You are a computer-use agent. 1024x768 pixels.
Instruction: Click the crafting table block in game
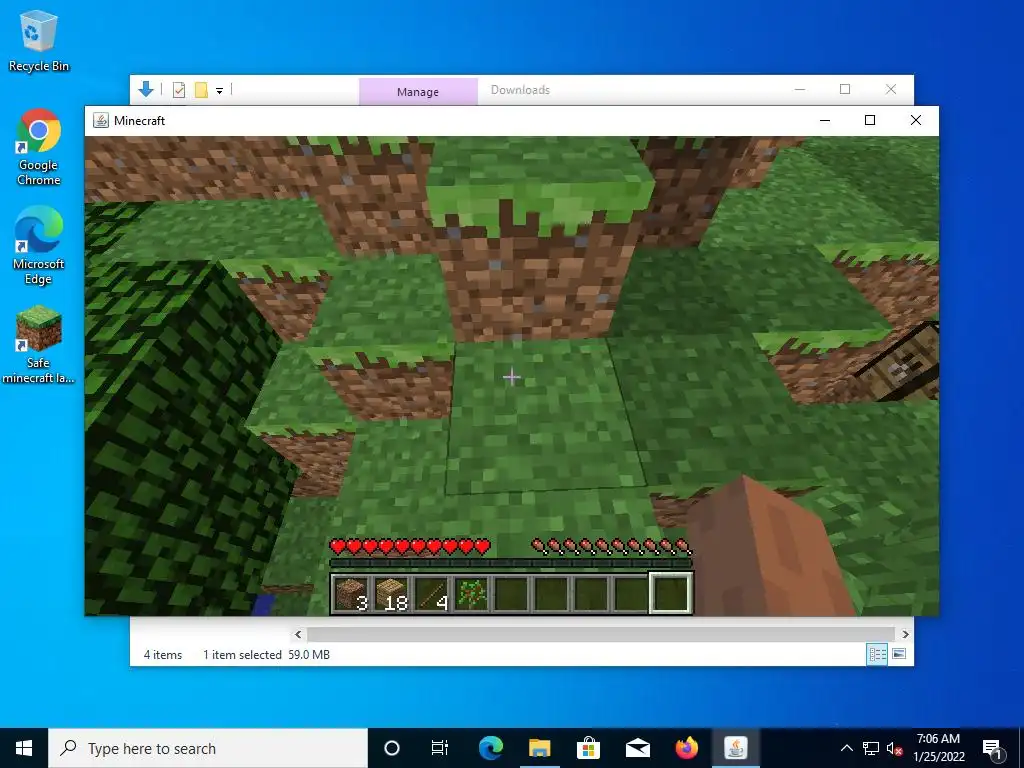pyautogui.click(x=901, y=363)
